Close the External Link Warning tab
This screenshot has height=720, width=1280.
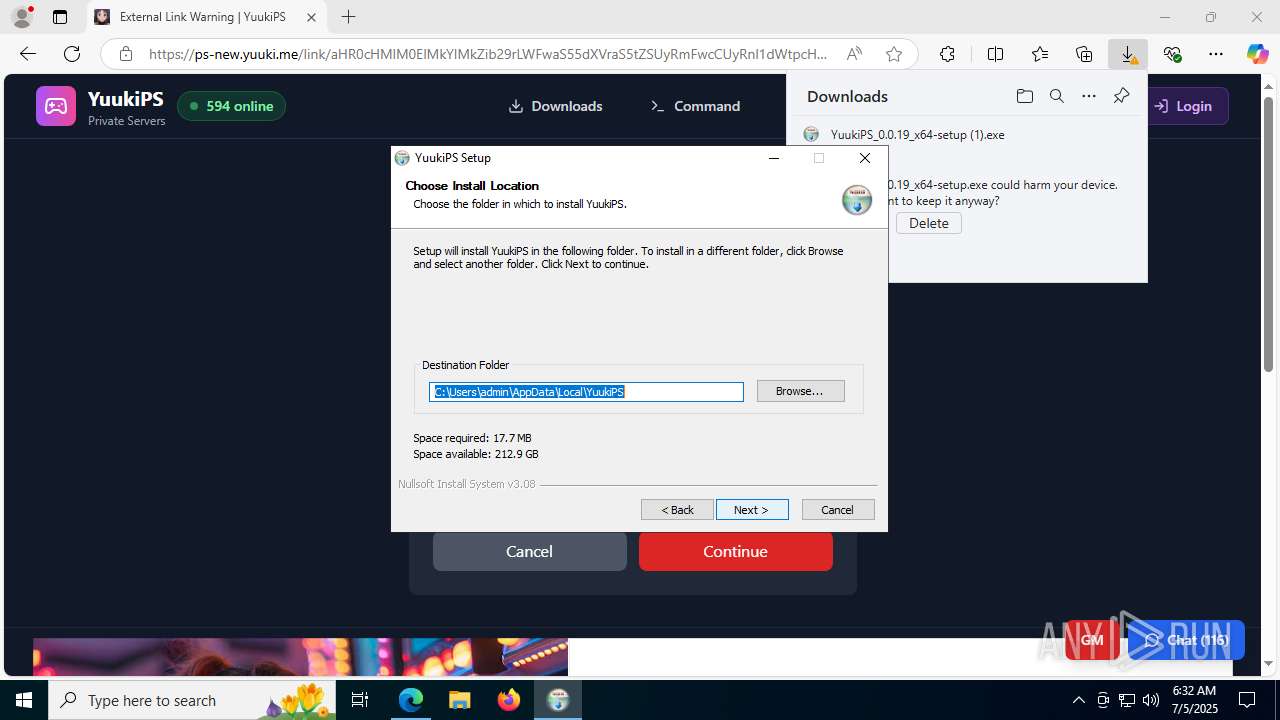point(311,17)
